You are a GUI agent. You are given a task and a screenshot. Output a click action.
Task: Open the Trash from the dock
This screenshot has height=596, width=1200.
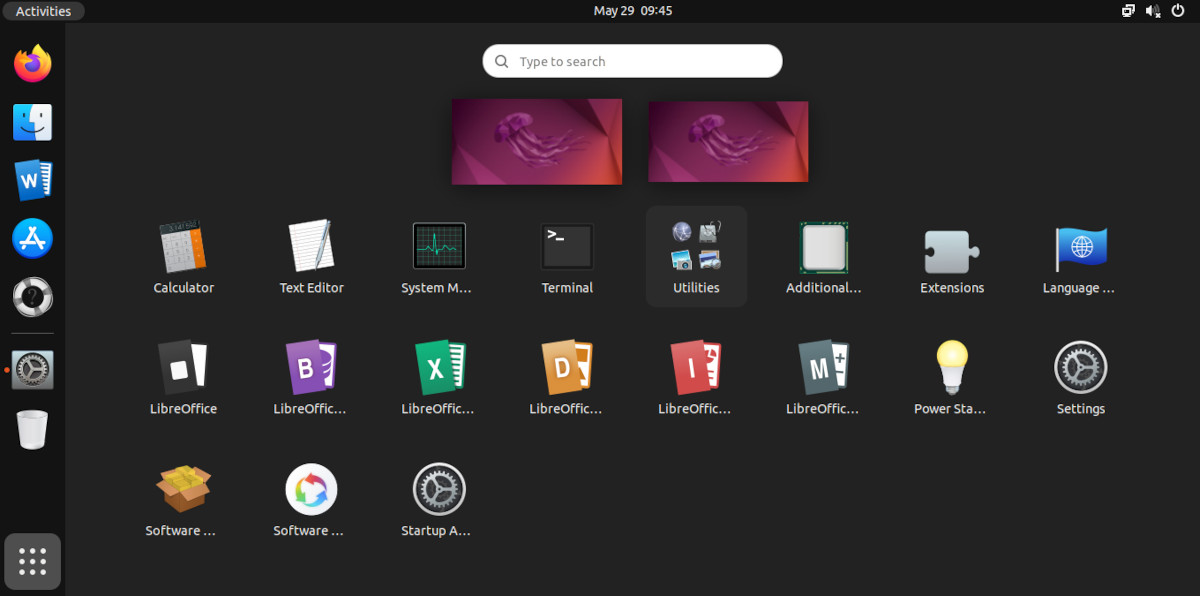coord(31,428)
